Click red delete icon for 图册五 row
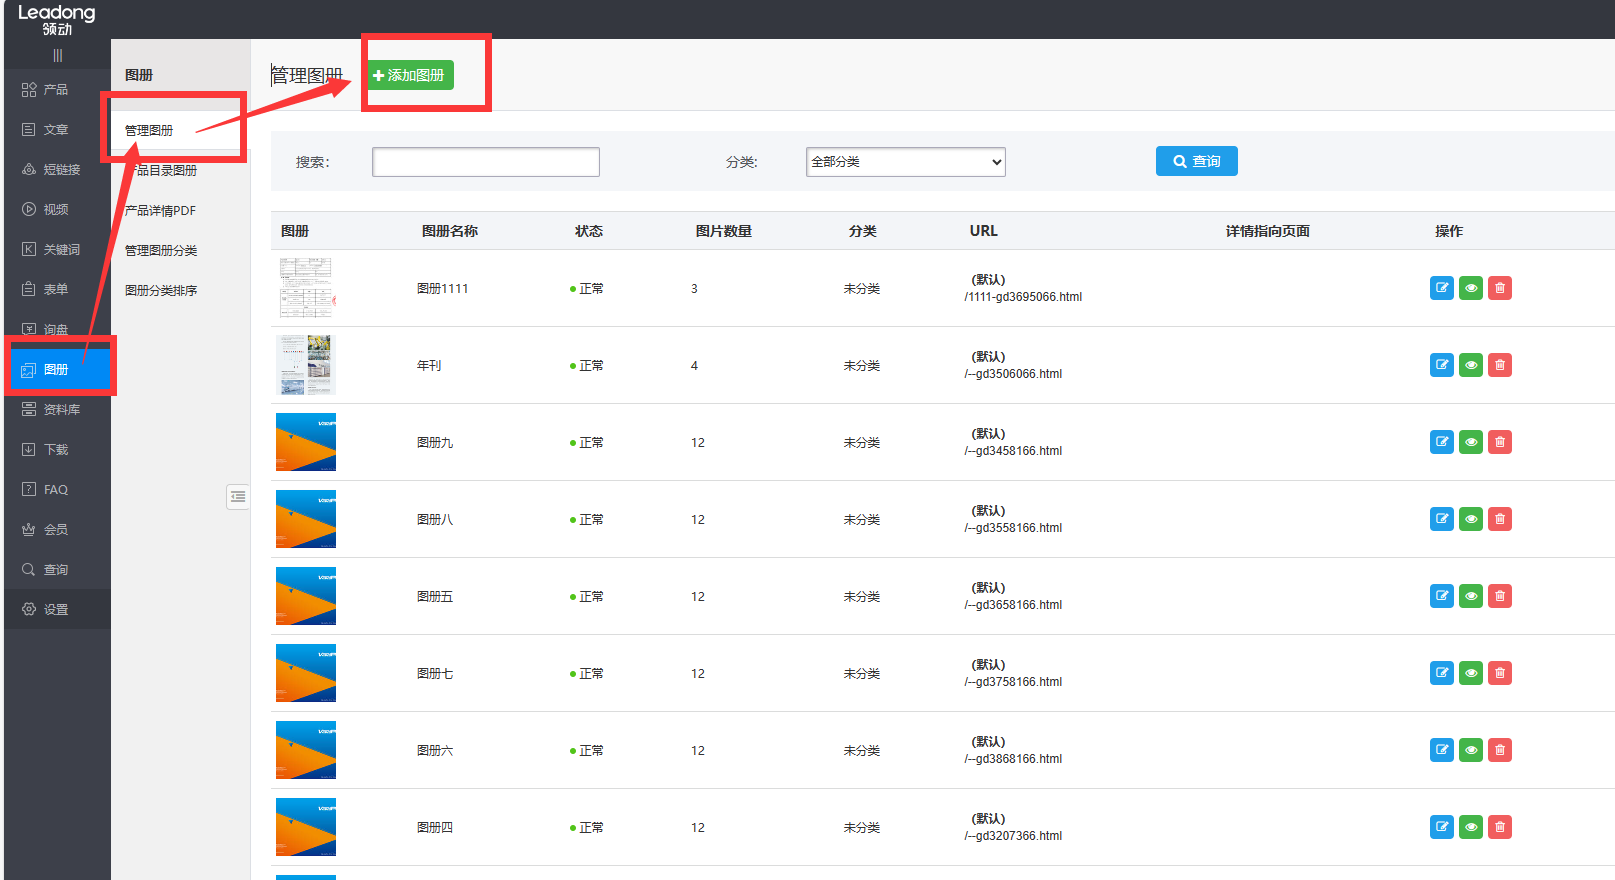The width and height of the screenshot is (1615, 880). (1499, 596)
